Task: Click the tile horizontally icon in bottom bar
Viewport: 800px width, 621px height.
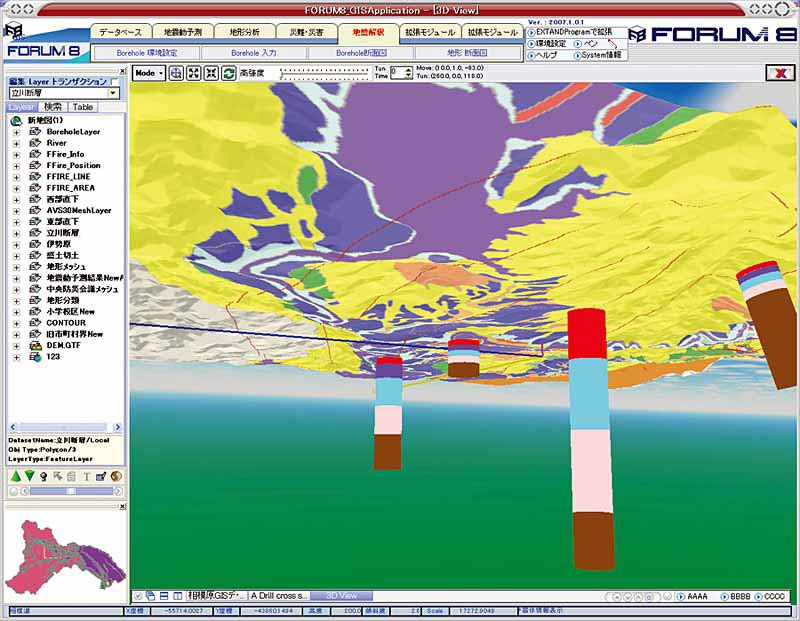Action: (164, 595)
